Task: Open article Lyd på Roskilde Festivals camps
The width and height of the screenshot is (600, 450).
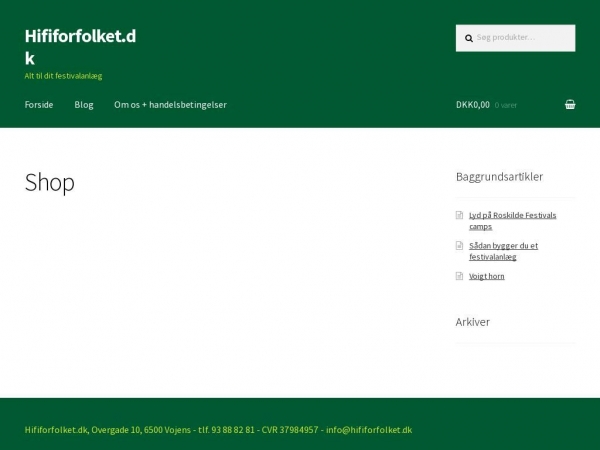Action: (x=512, y=220)
